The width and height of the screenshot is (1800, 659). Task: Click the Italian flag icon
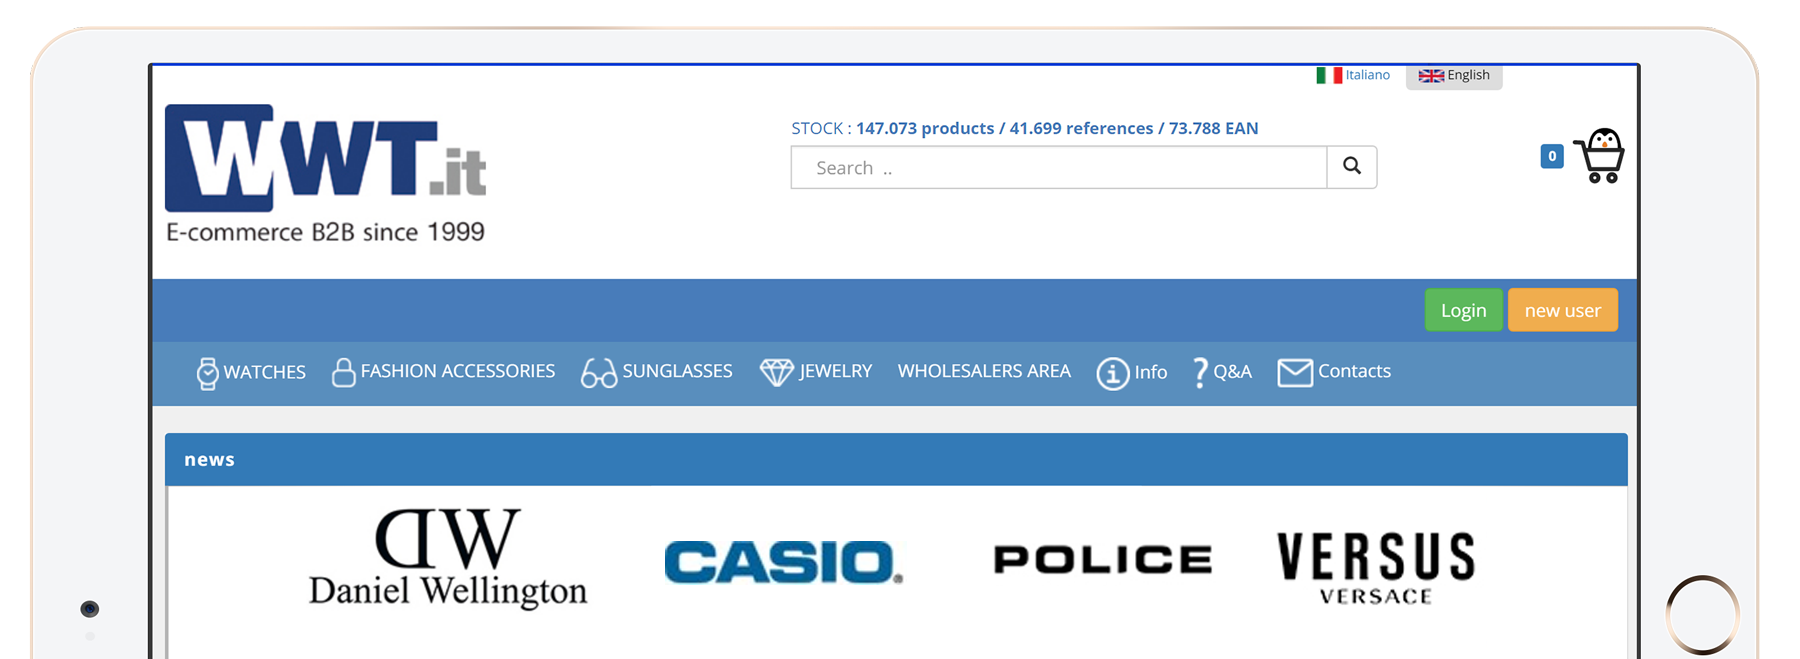pos(1329,75)
